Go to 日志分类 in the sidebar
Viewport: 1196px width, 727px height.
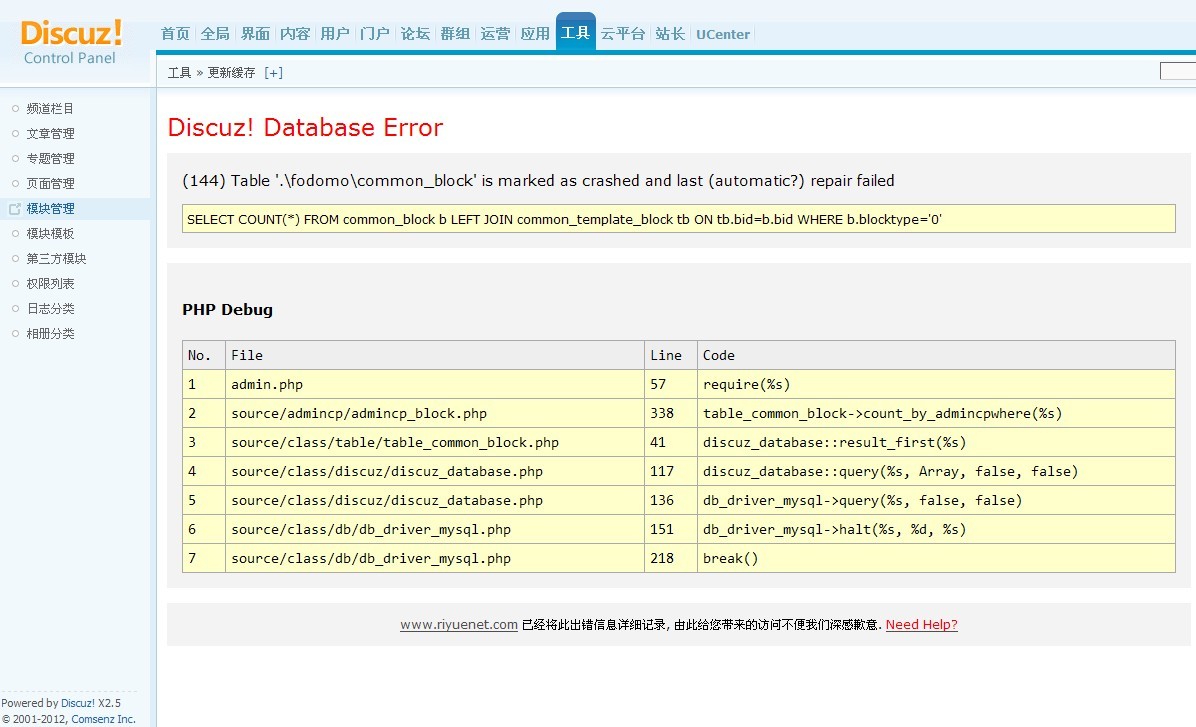50,309
